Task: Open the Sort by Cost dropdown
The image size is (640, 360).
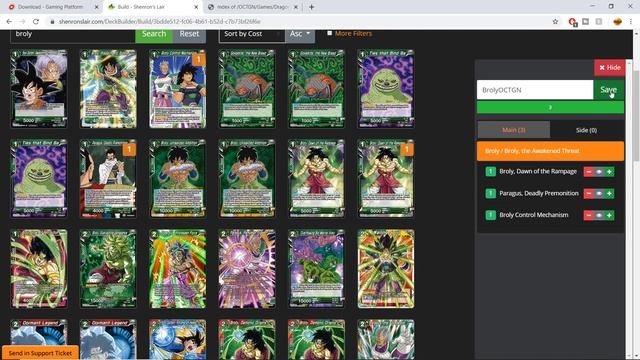Action: pos(252,34)
